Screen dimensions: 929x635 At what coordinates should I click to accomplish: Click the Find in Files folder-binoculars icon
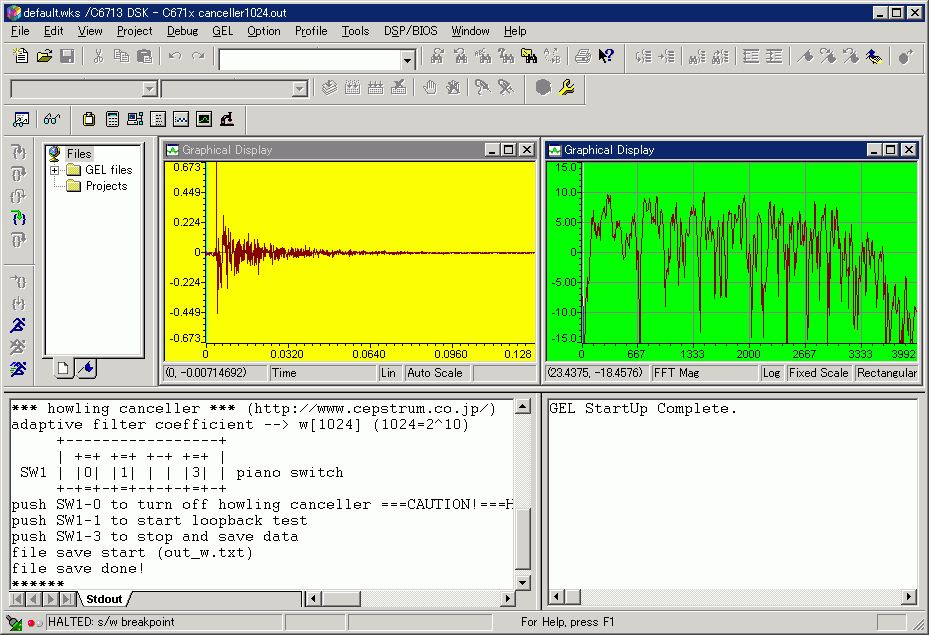coord(528,56)
